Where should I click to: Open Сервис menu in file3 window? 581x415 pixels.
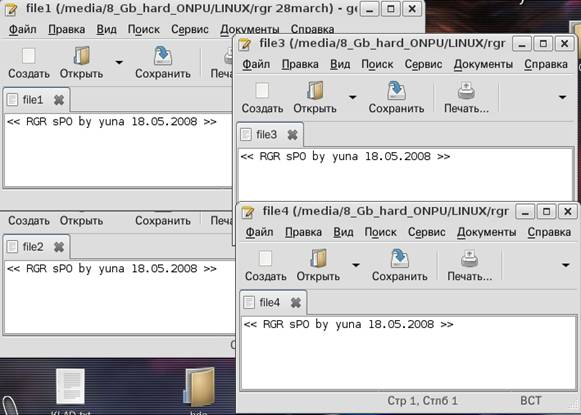click(423, 64)
